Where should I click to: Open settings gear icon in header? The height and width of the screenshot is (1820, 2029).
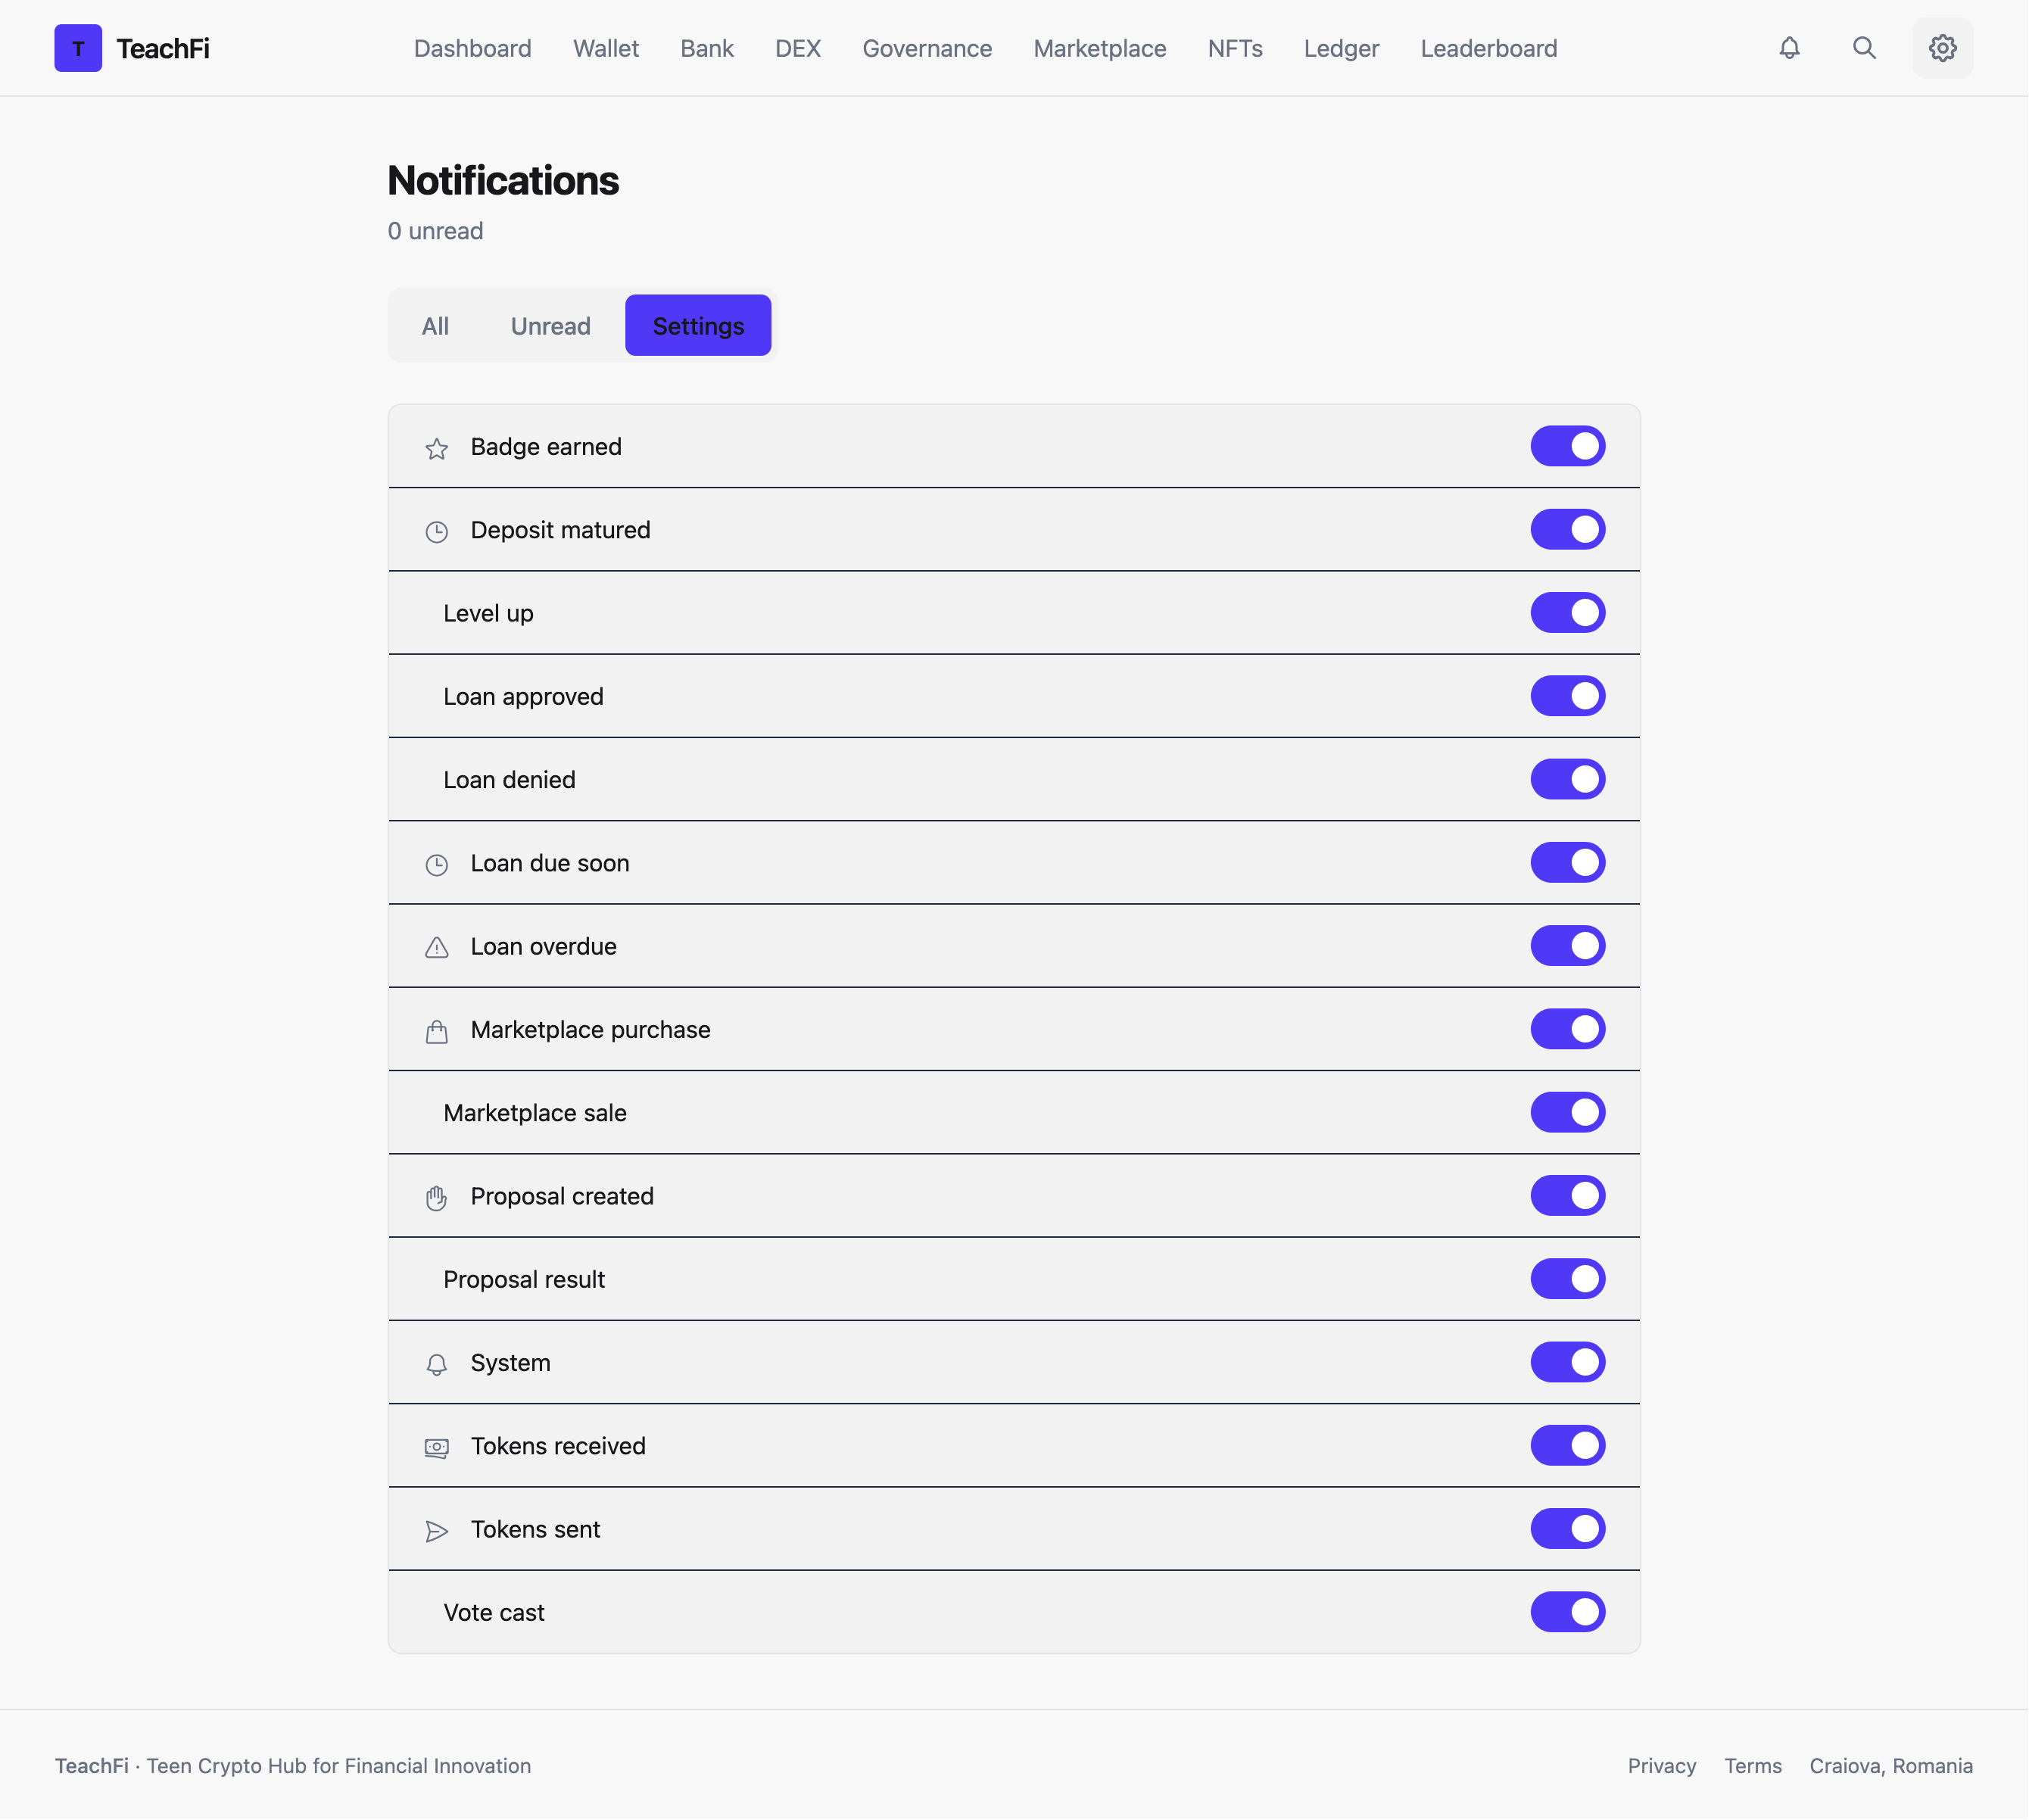(1942, 48)
